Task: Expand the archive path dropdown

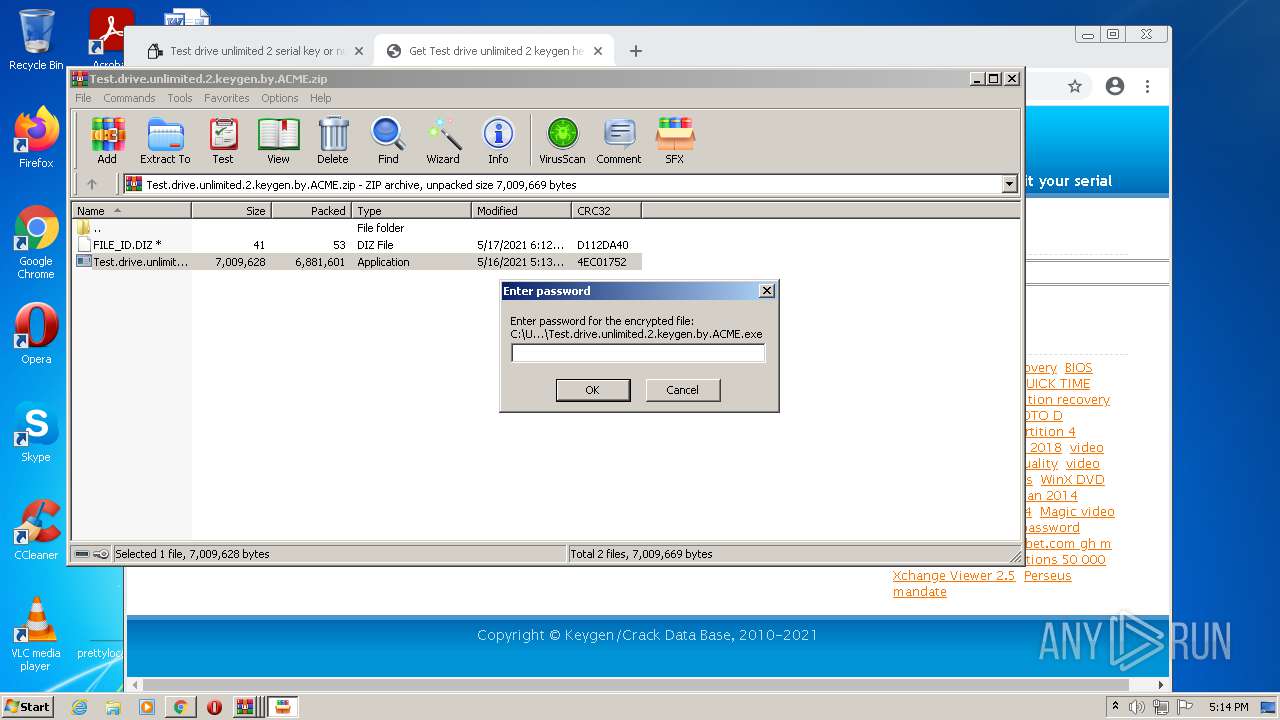Action: pos(1009,184)
